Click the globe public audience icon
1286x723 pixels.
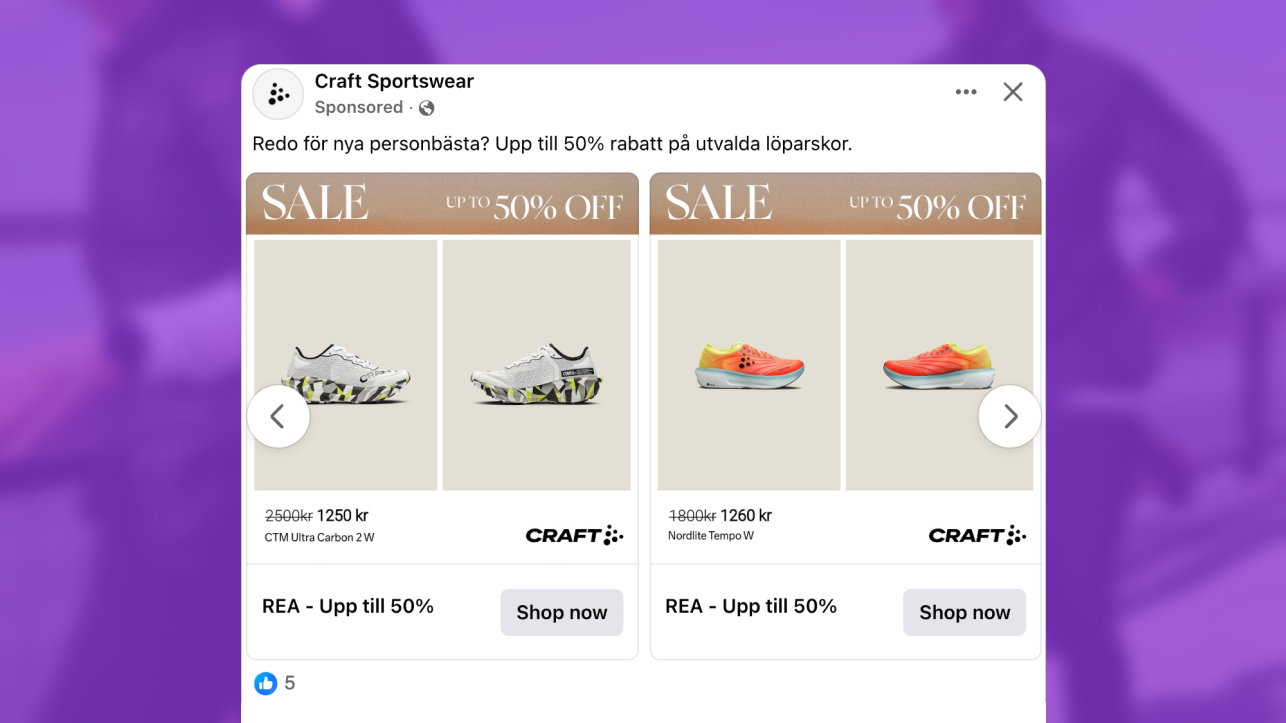(427, 108)
